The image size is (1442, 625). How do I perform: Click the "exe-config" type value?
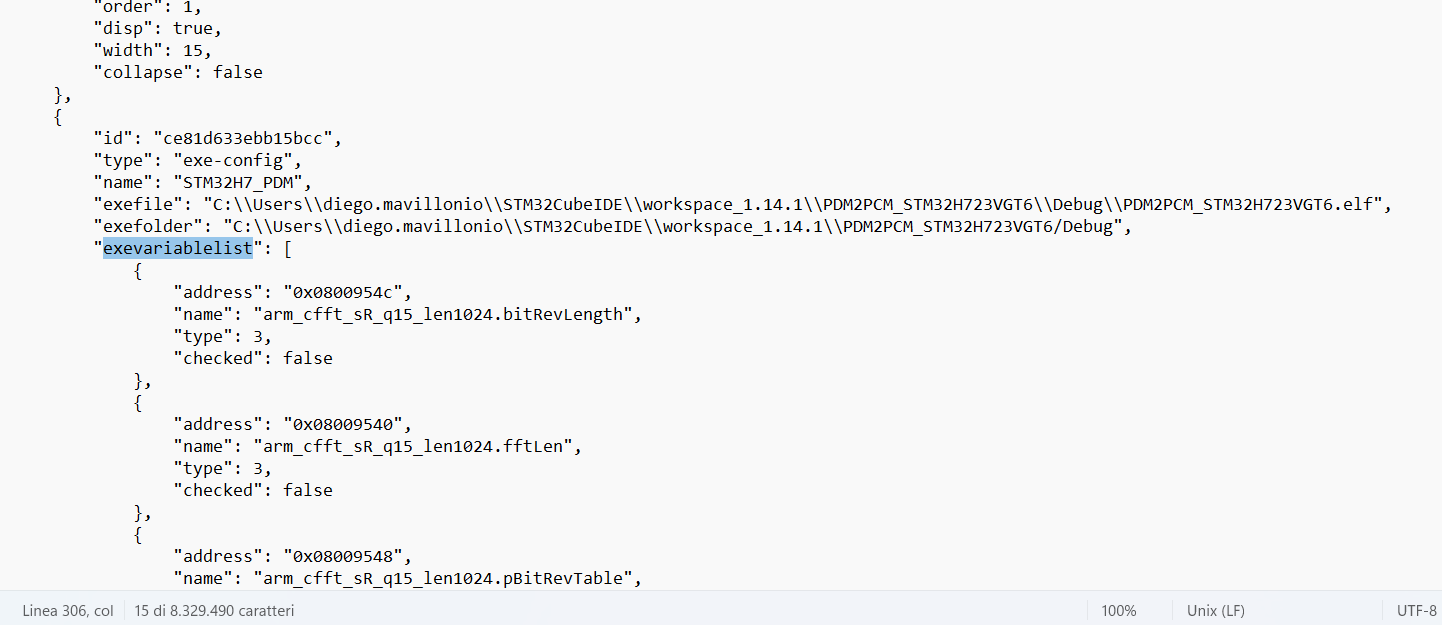pyautogui.click(x=237, y=160)
